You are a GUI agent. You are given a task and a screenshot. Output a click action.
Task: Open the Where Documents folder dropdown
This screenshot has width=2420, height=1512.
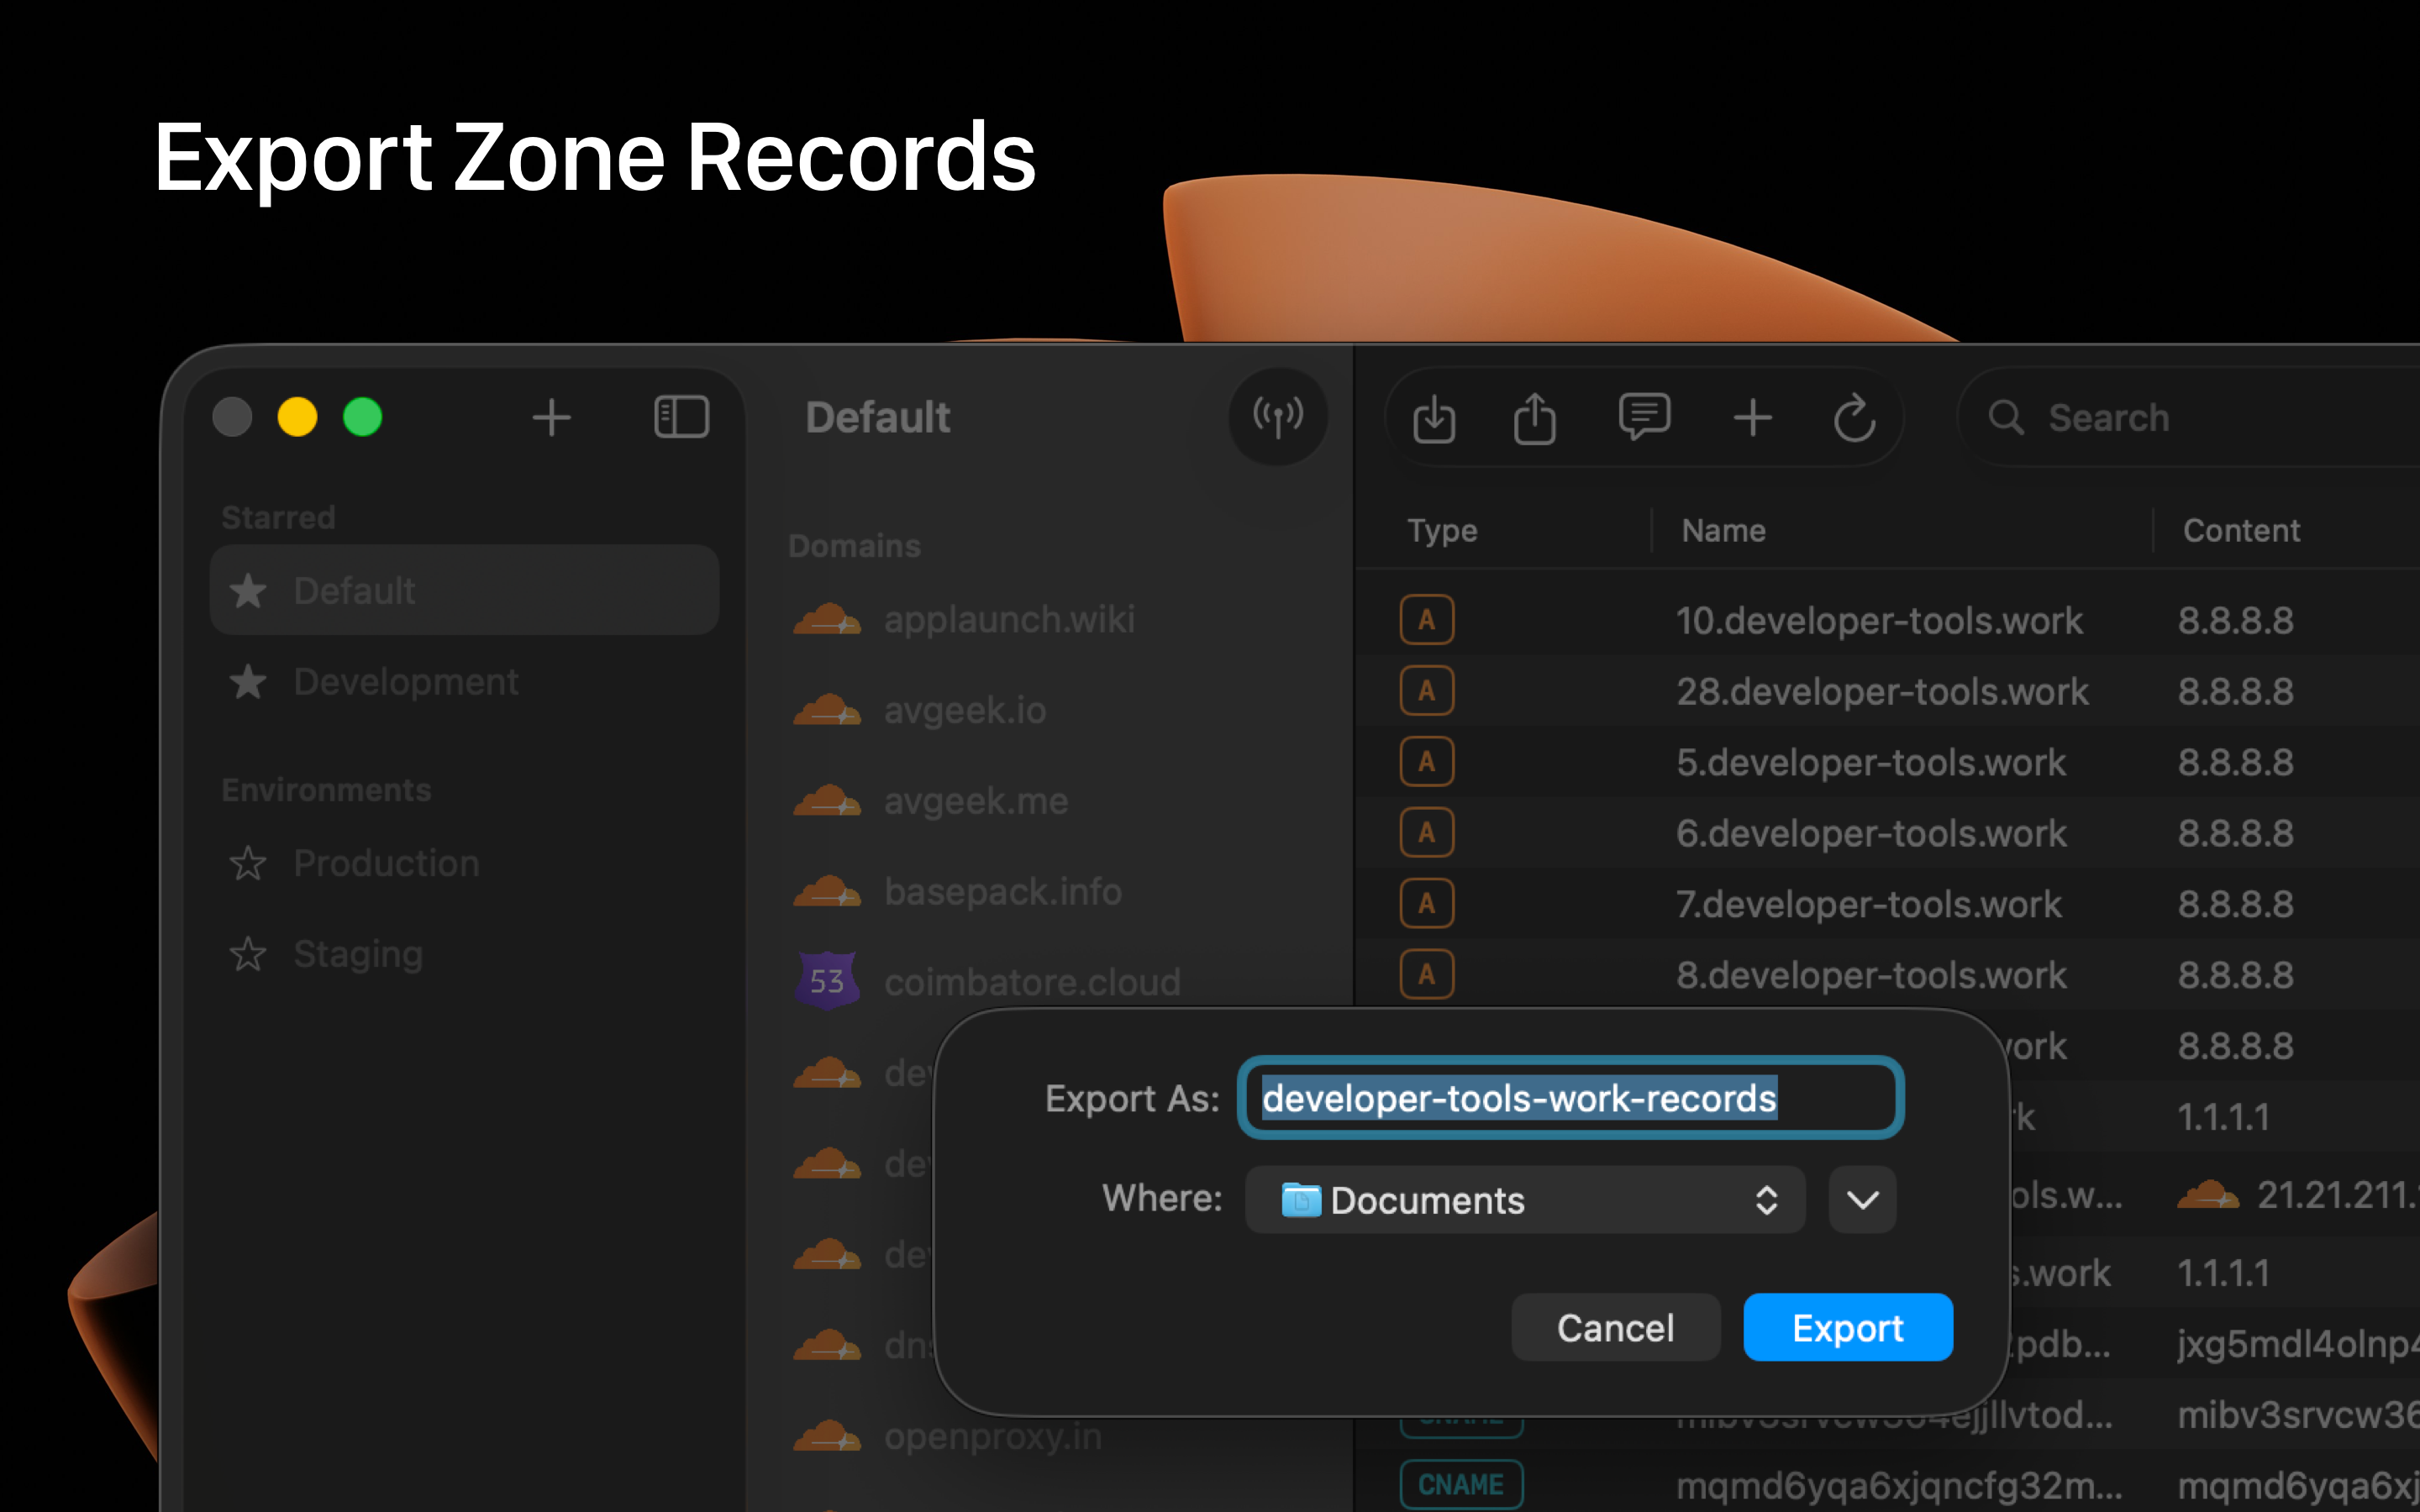point(1525,1199)
